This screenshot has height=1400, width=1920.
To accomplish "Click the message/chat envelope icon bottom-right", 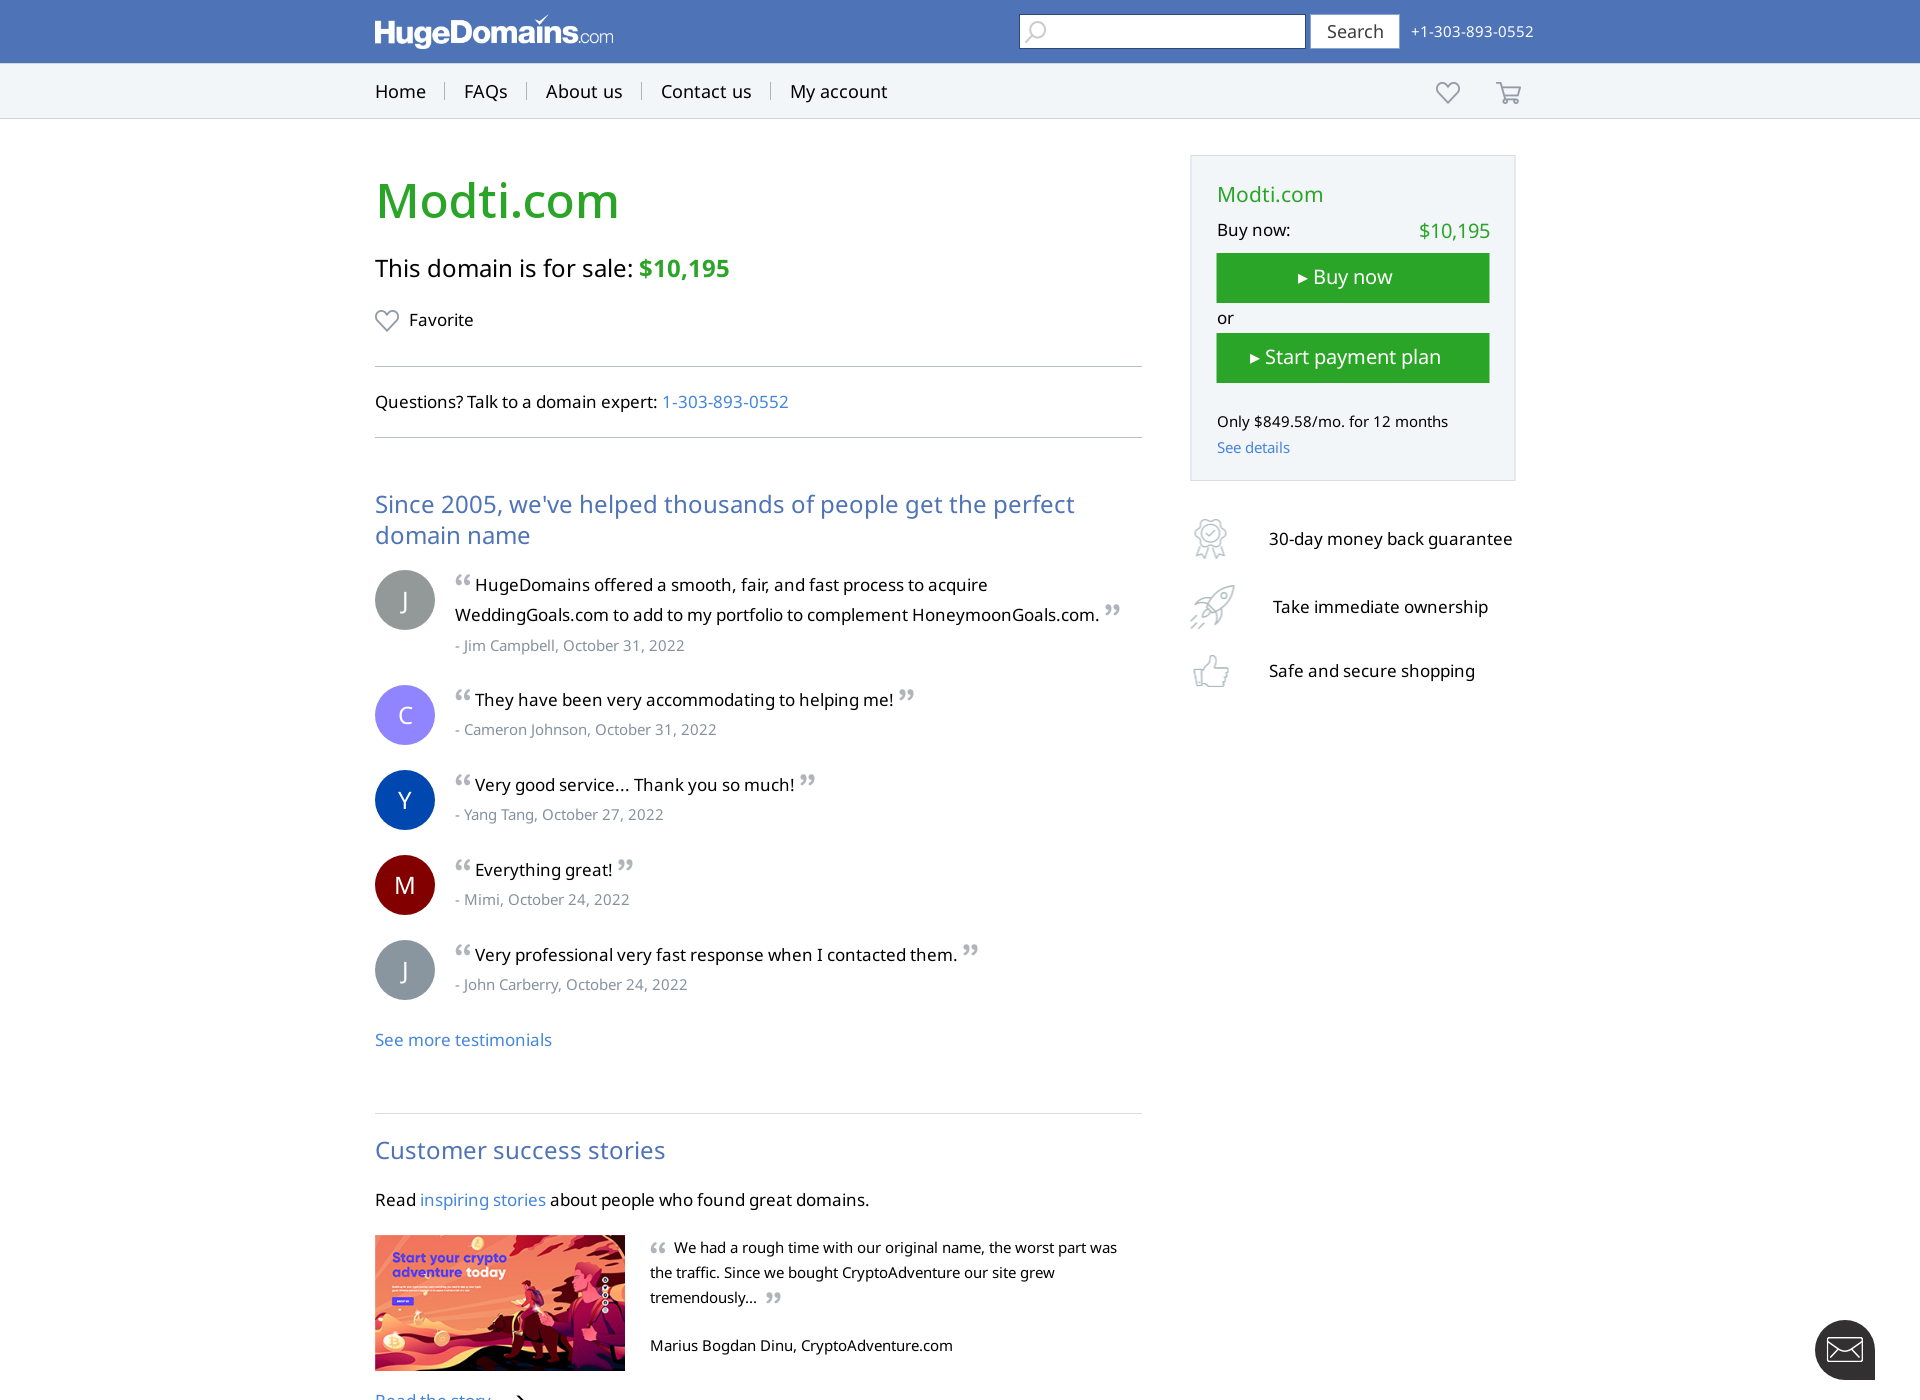I will (1844, 1351).
